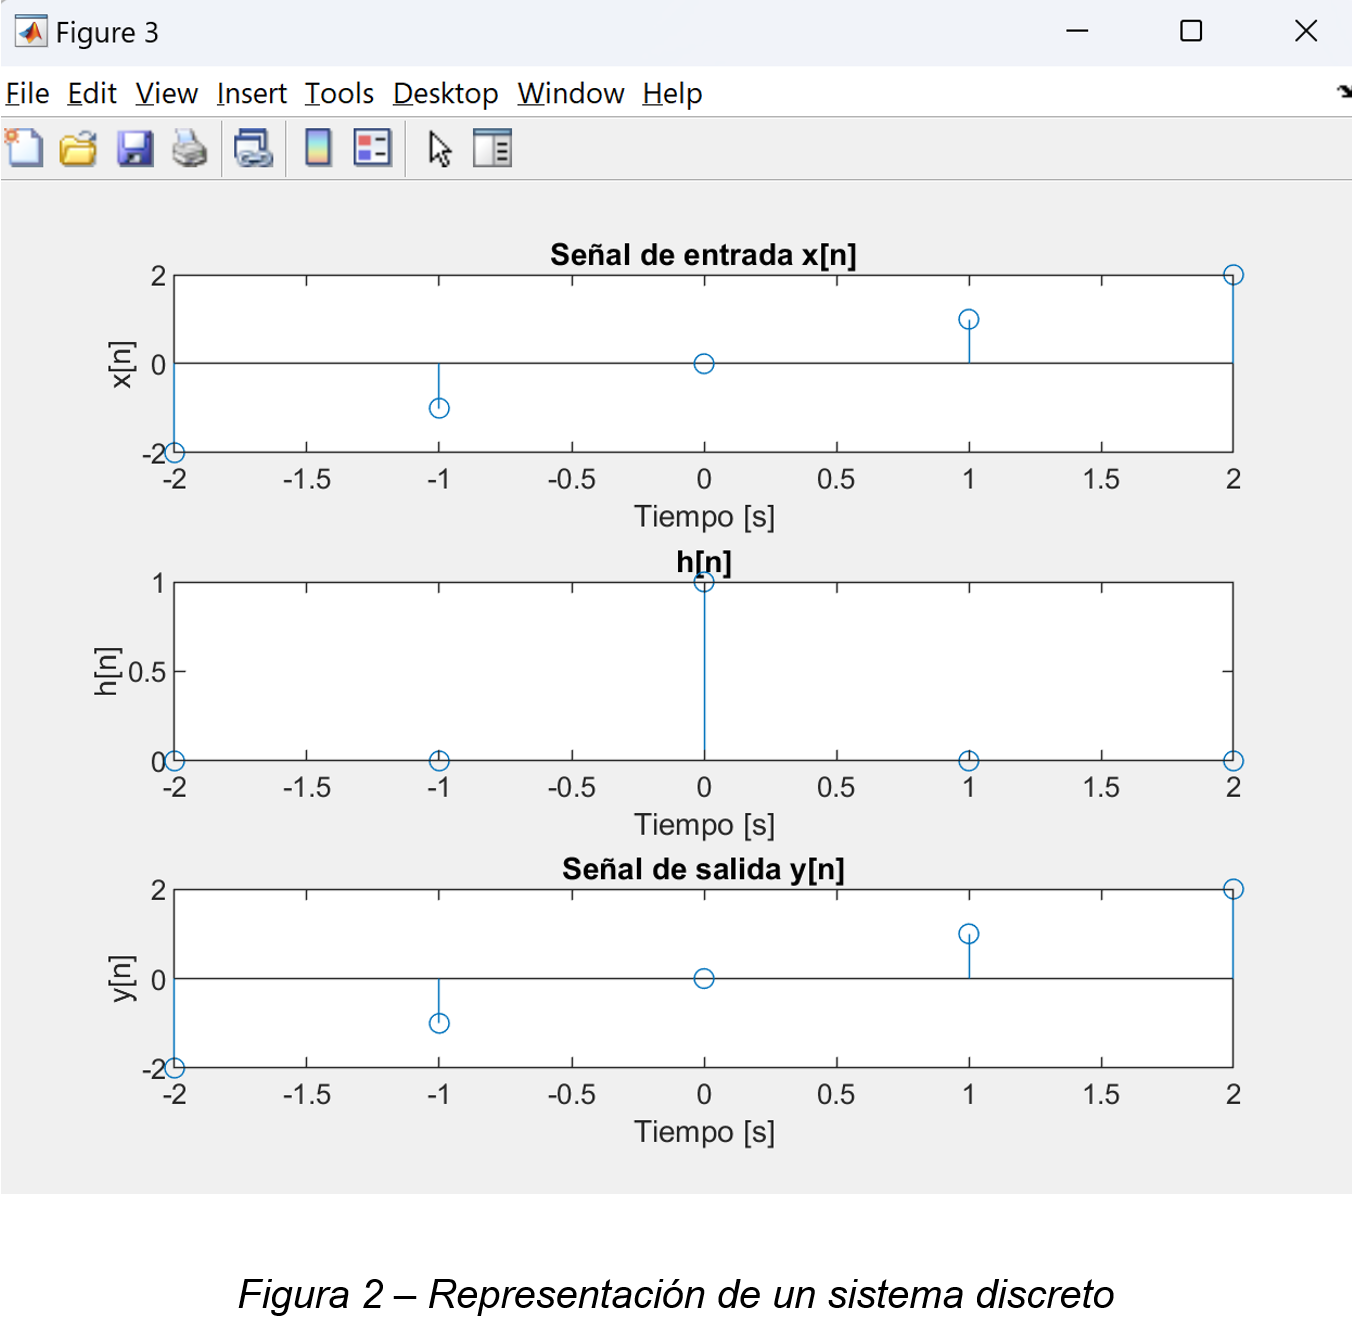
Task: Open the Desktop menu
Action: [445, 94]
